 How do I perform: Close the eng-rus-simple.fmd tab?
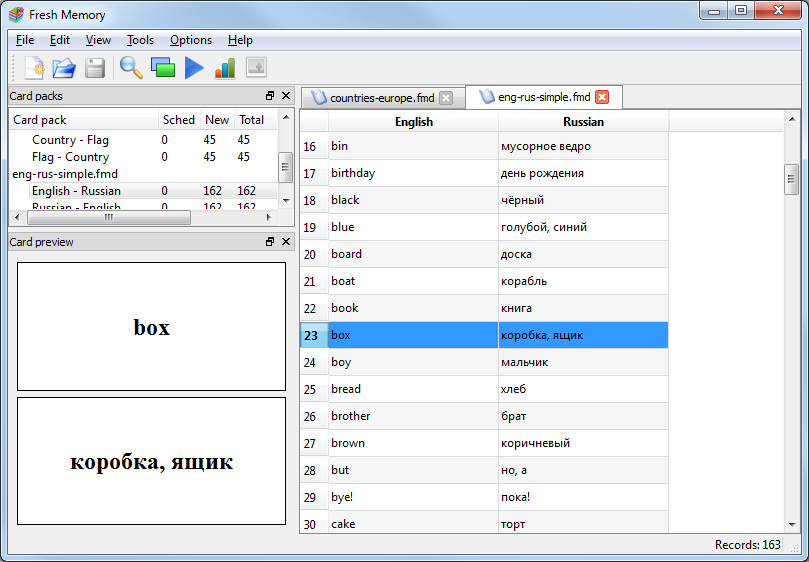click(x=602, y=97)
